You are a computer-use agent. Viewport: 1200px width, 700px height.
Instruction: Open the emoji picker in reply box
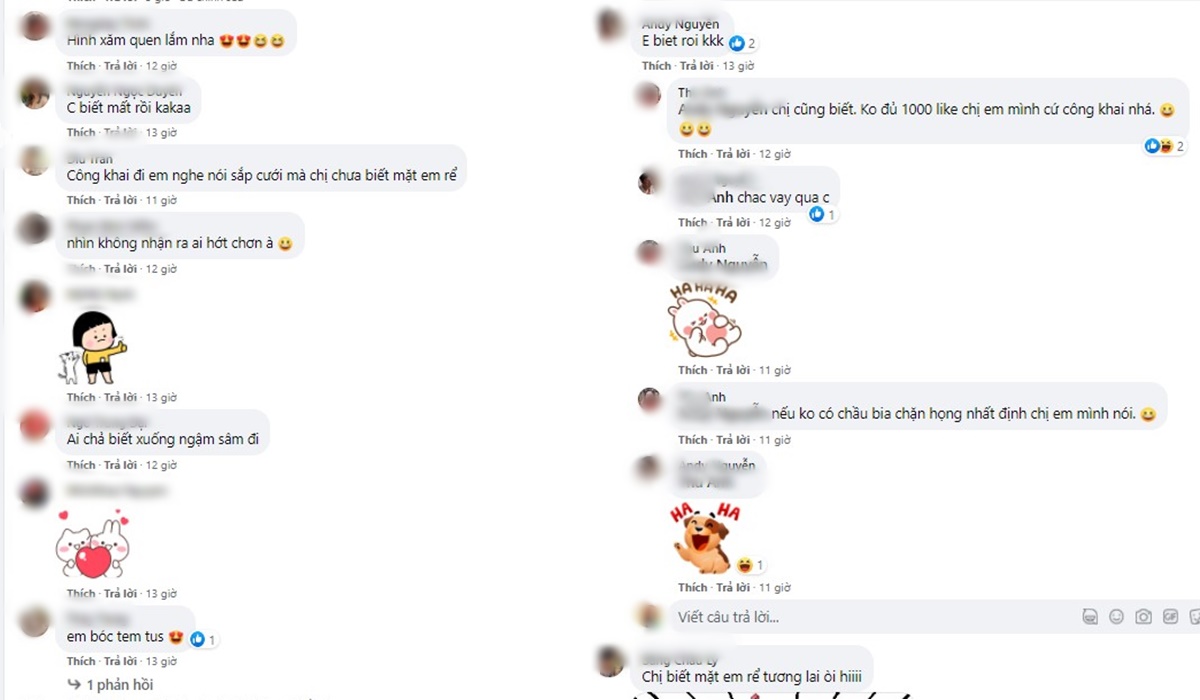1117,617
